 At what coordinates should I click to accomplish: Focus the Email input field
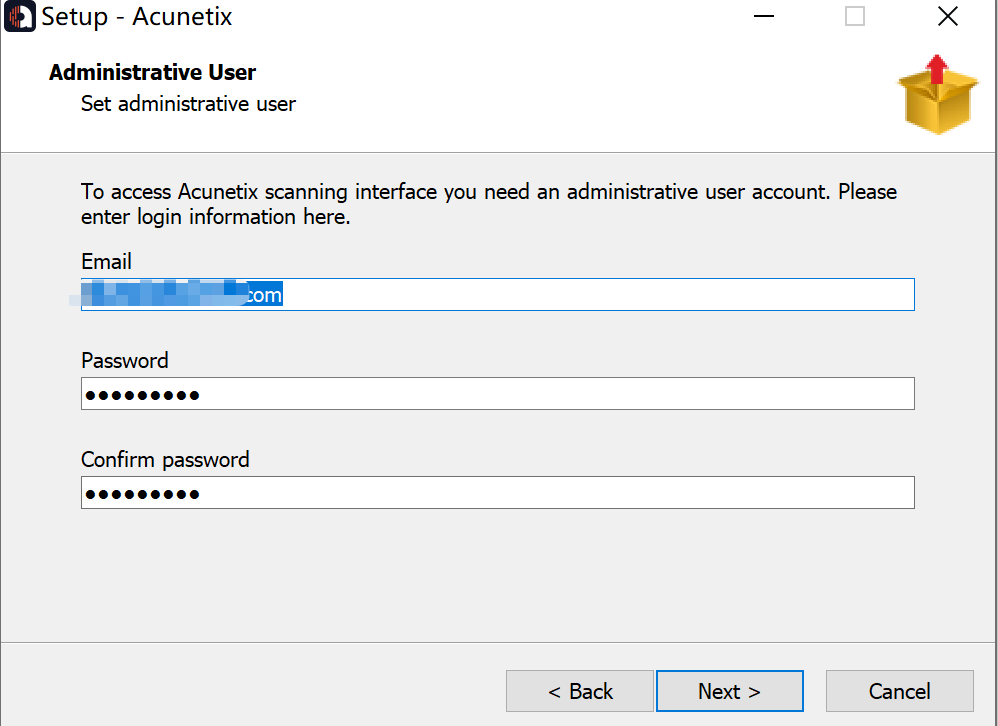coord(498,295)
